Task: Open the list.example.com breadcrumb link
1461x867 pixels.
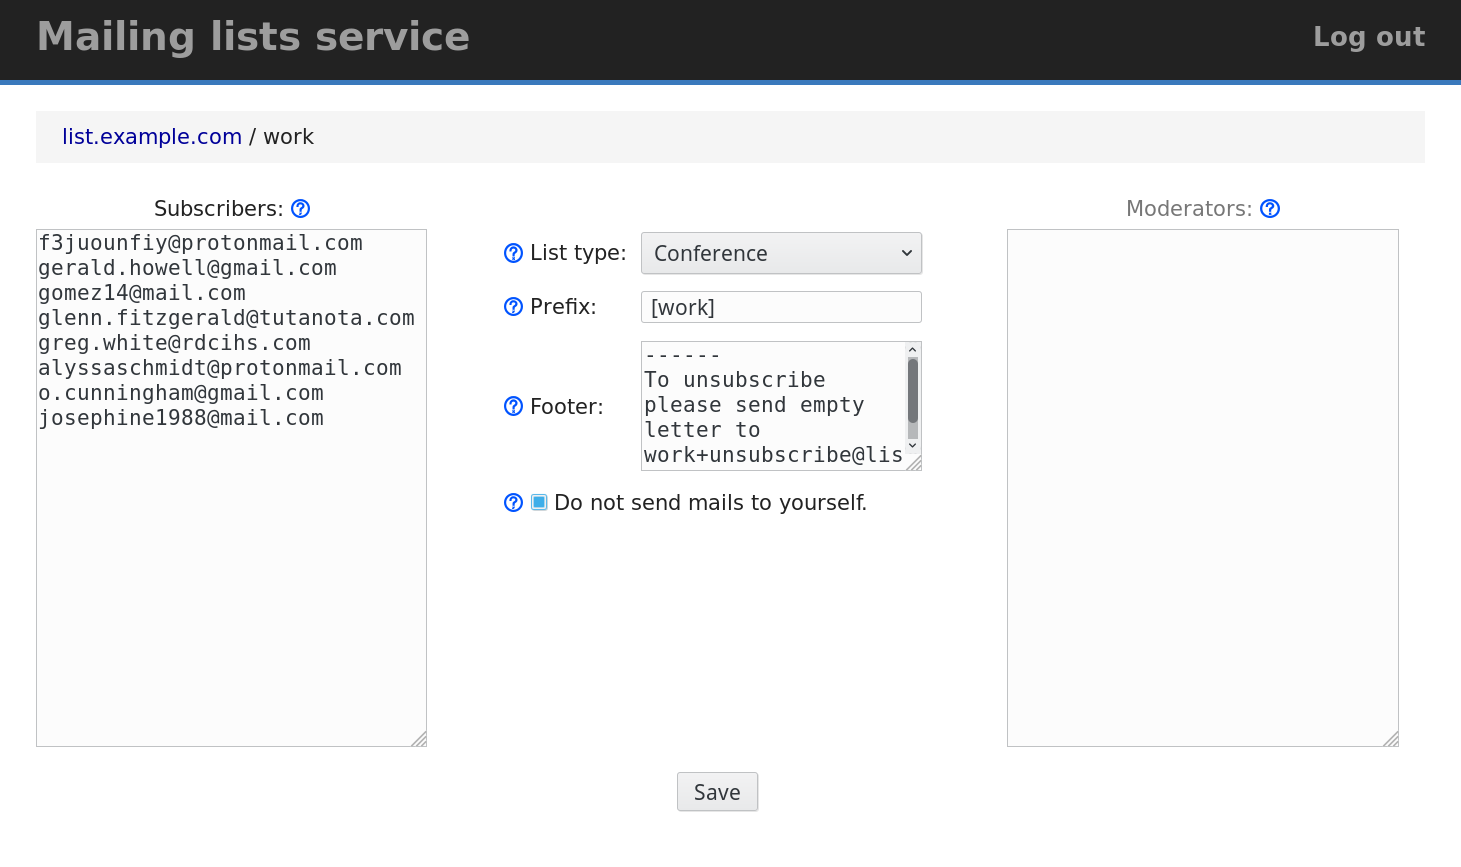Action: (152, 137)
